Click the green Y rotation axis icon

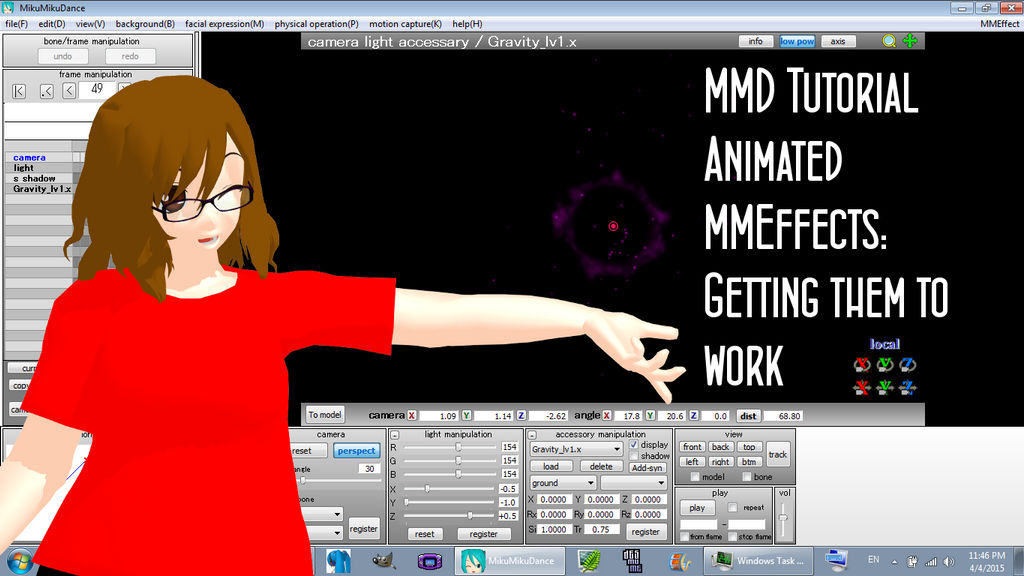click(885, 364)
